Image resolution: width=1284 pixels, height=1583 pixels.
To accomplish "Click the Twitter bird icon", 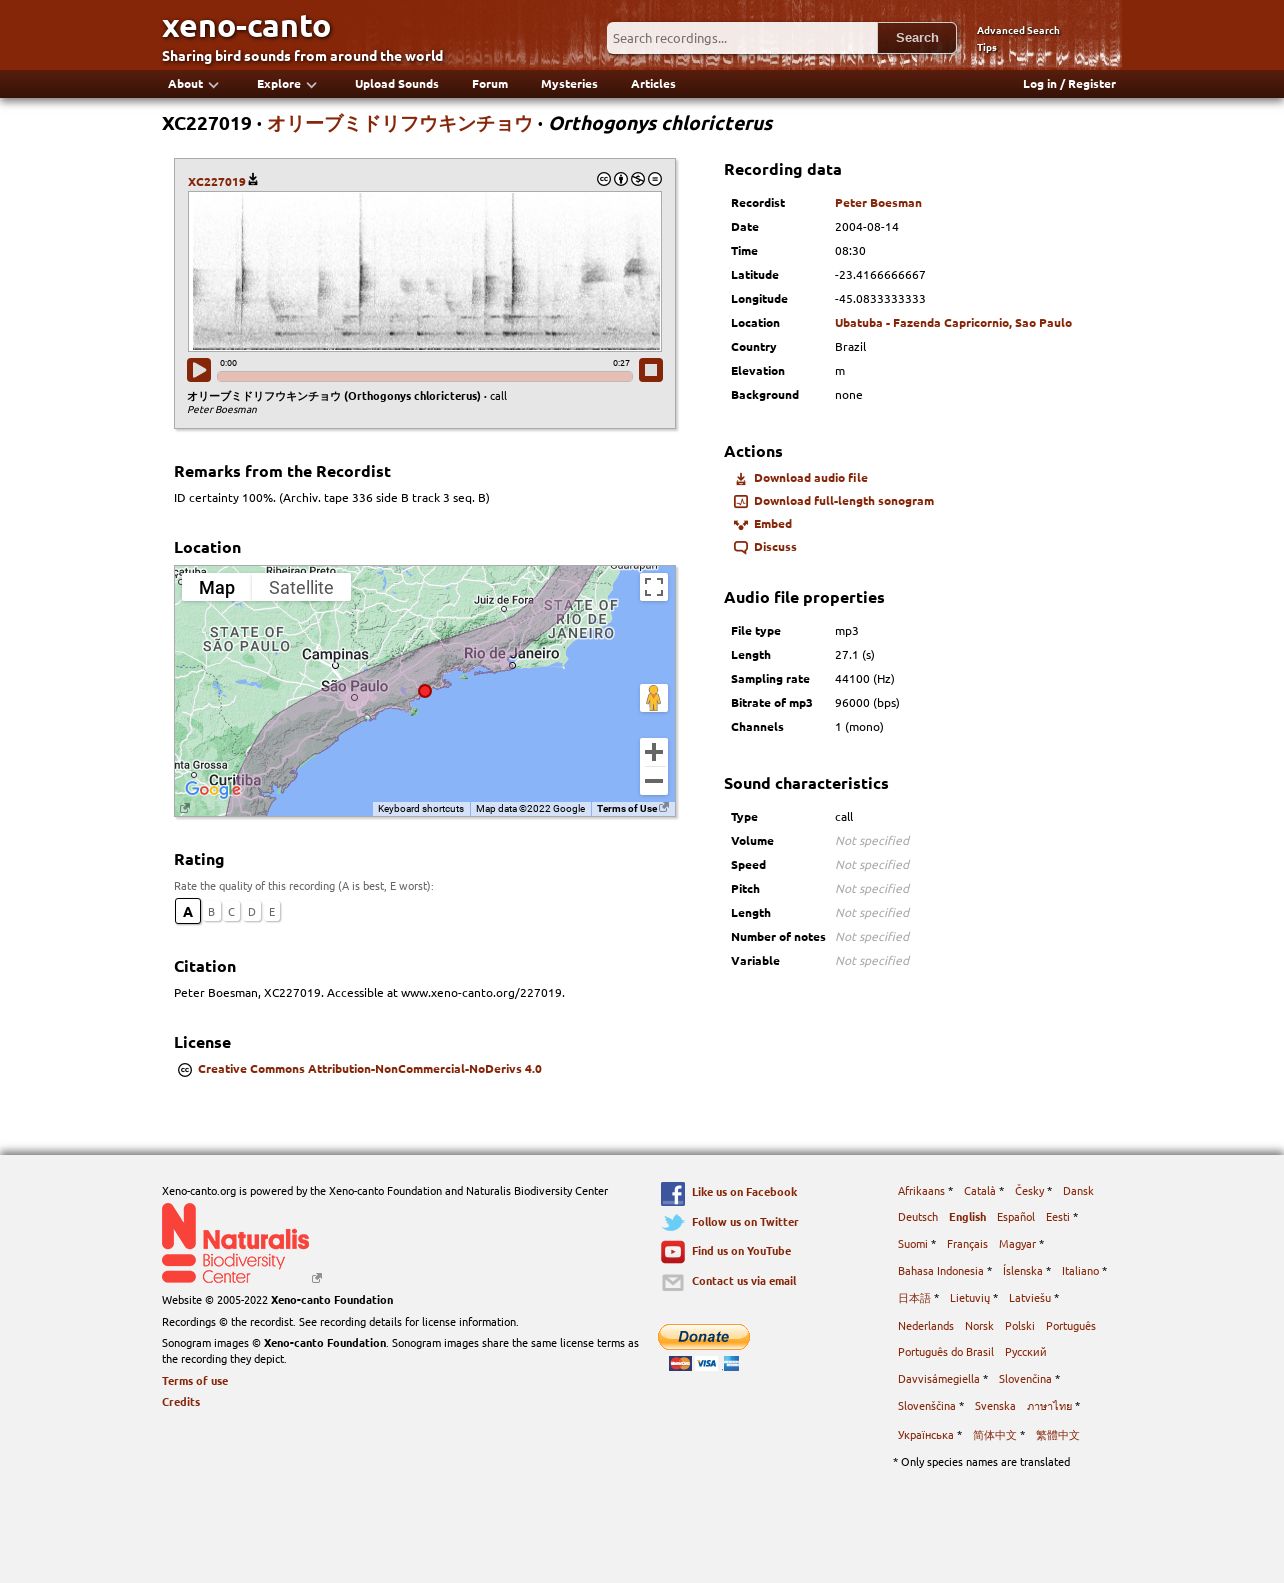I will coord(673,1223).
